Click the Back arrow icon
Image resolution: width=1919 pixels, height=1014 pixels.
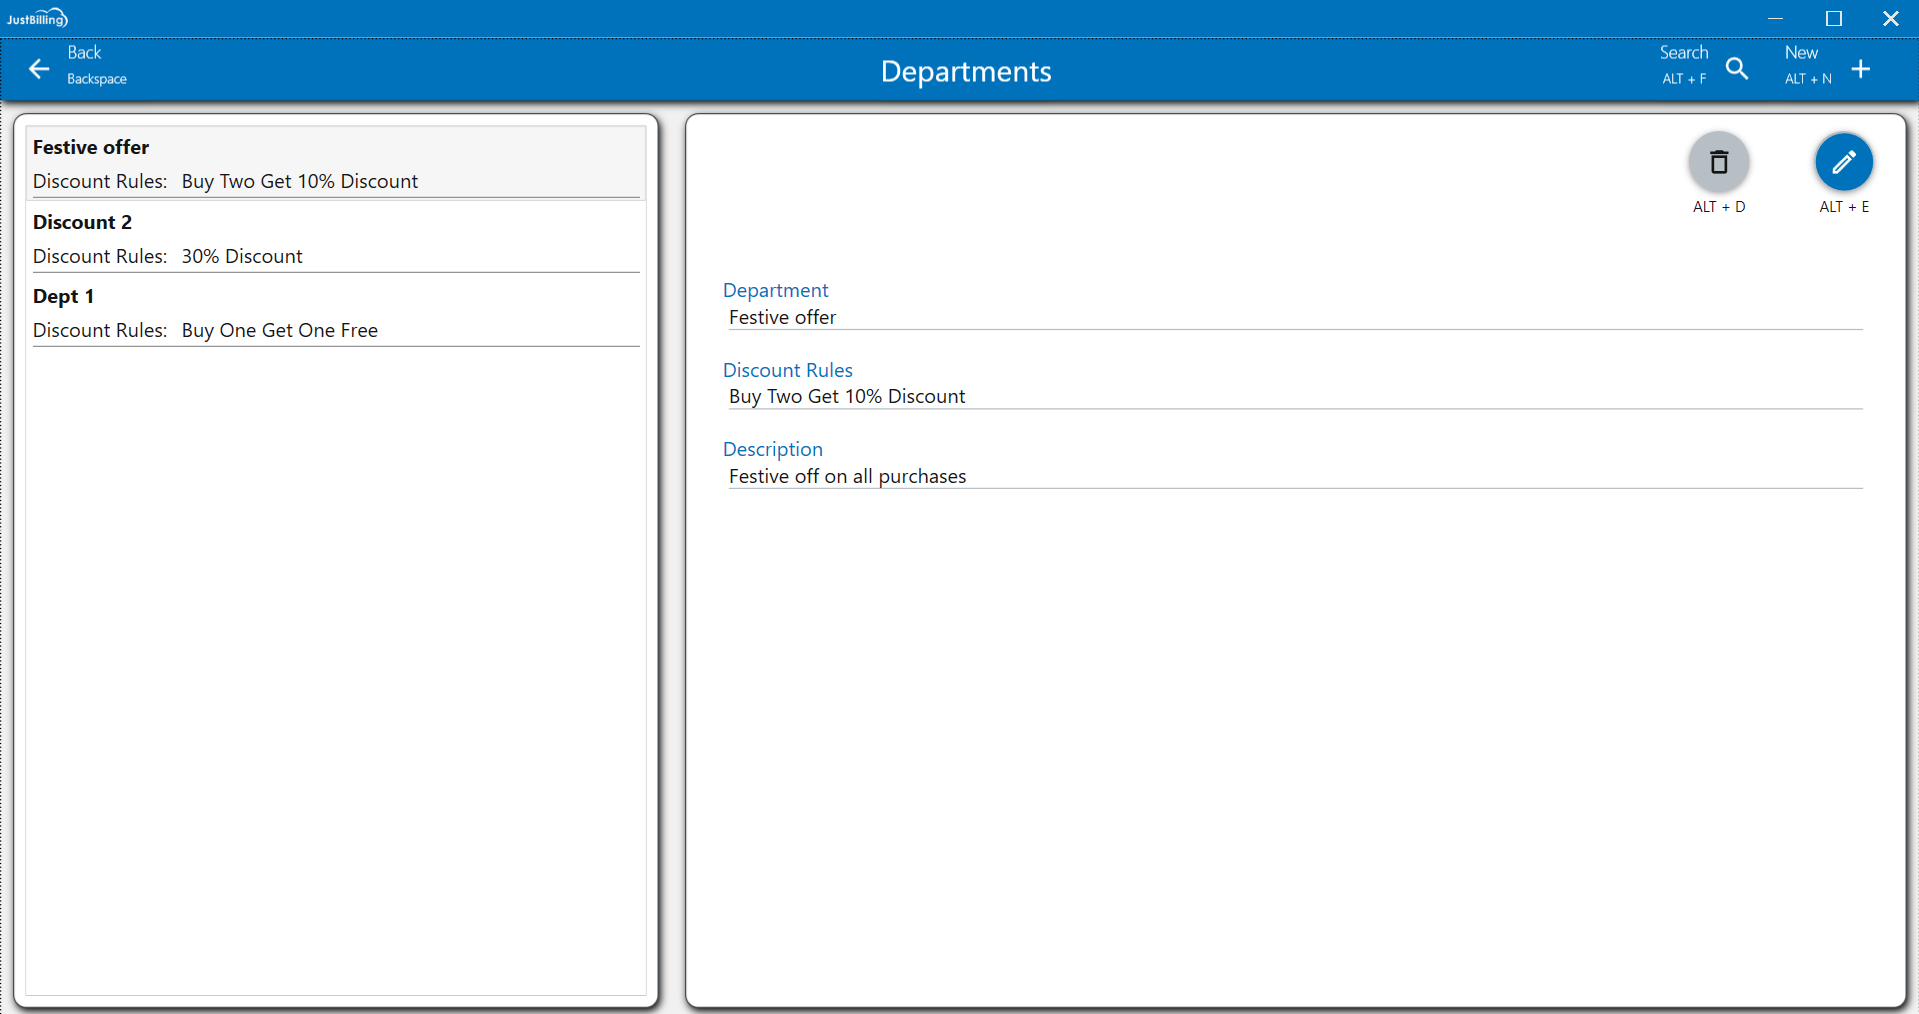coord(39,69)
